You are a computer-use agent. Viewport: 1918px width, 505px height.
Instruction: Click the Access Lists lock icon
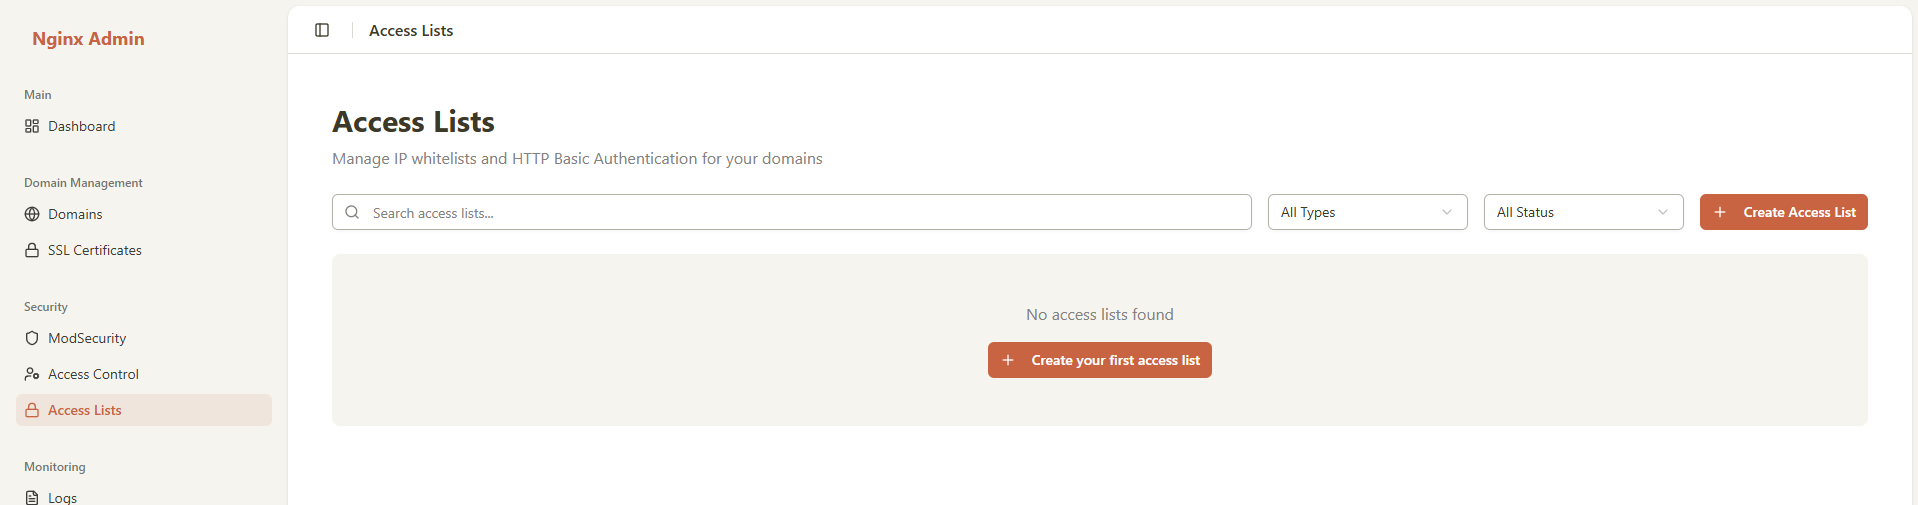tap(32, 410)
